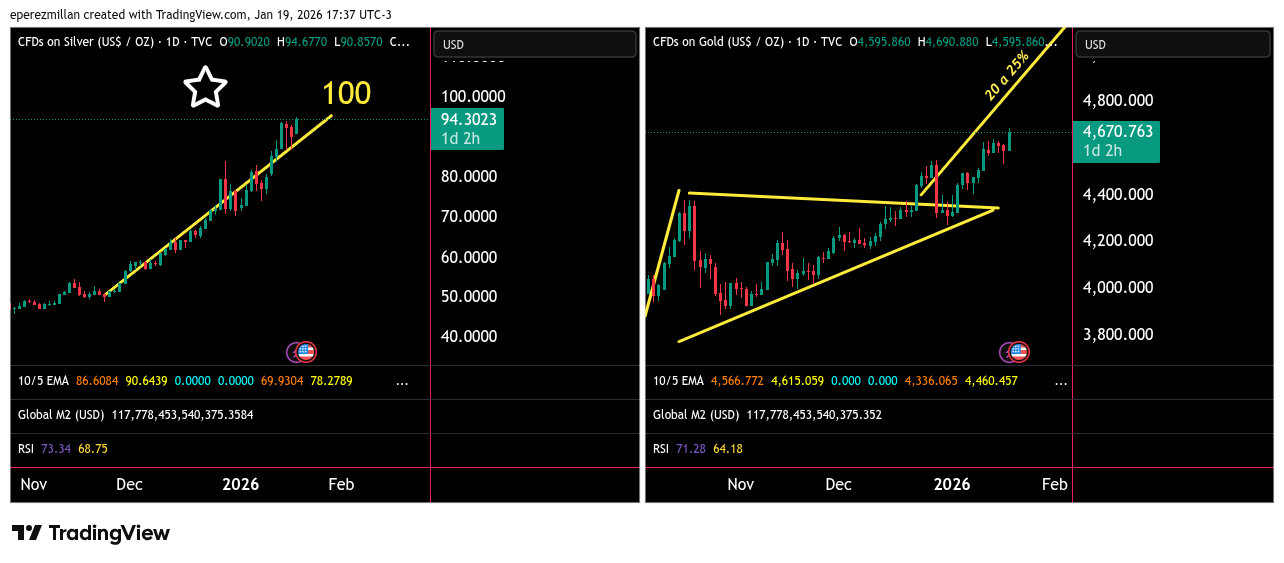Screen dimensions: 1284x563
Task: Click the US flag event icon on Gold chart
Action: tap(1018, 351)
